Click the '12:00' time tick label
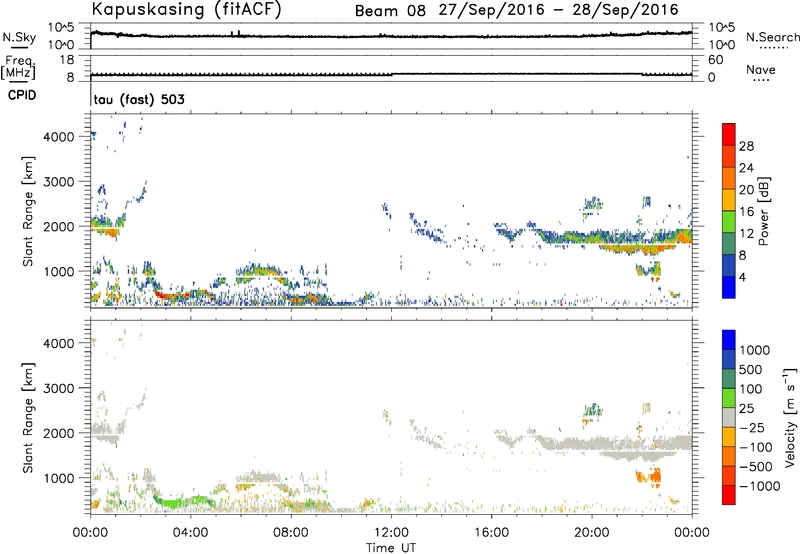 [x=391, y=533]
